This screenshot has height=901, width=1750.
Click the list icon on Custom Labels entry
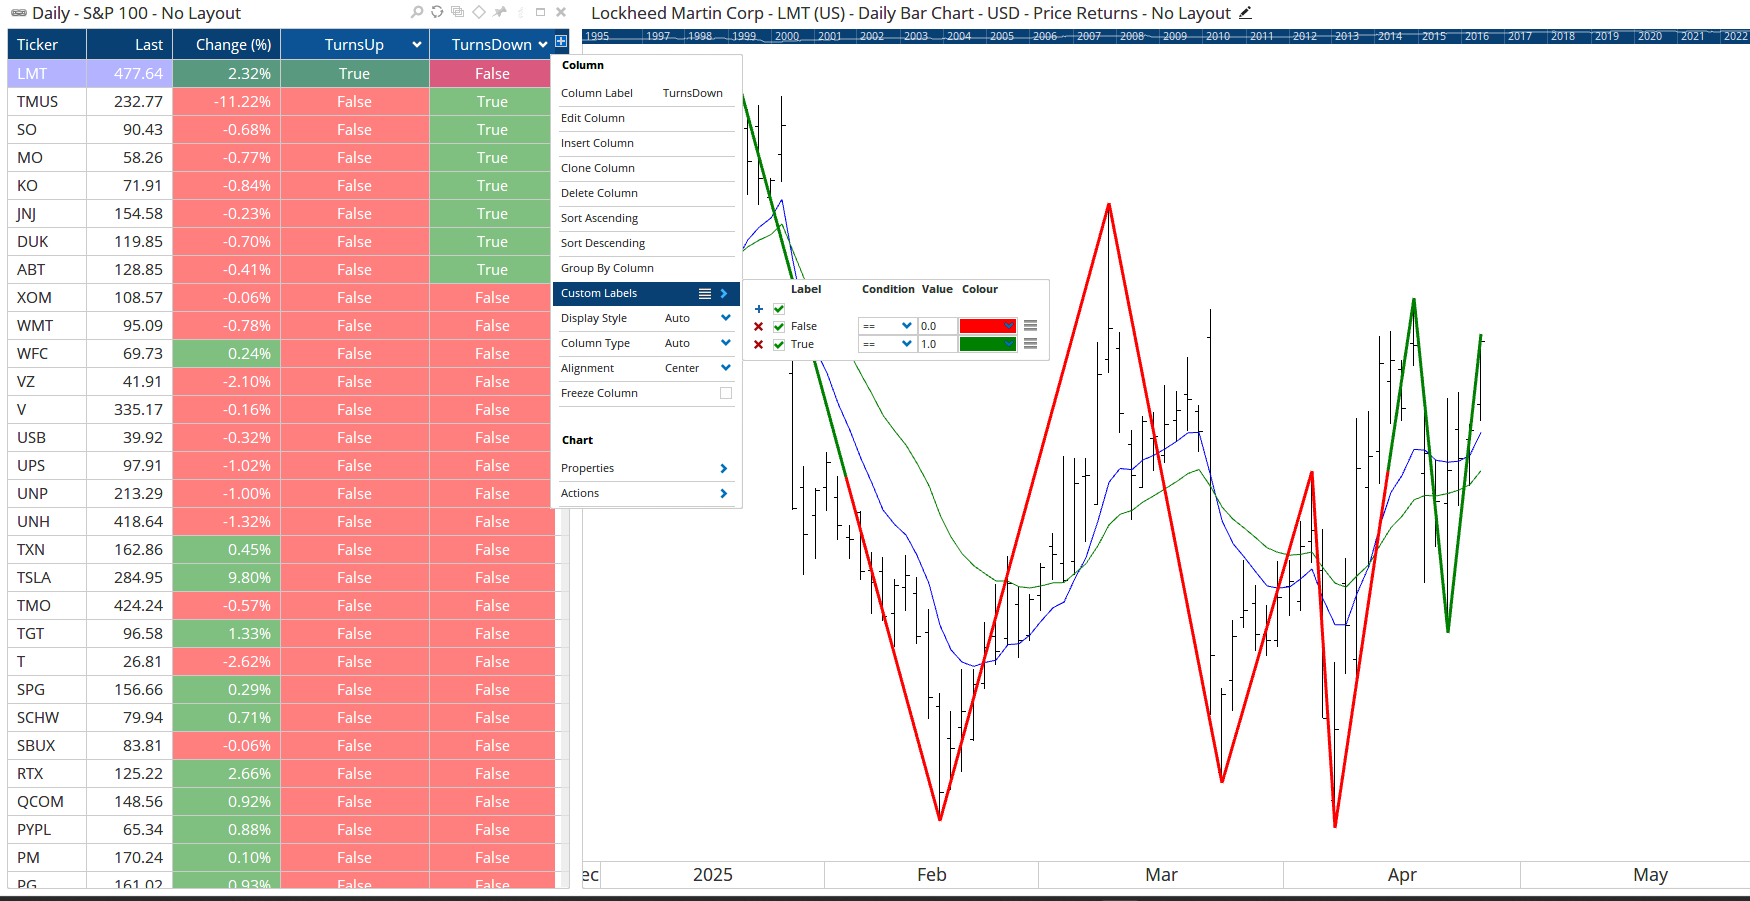click(705, 294)
